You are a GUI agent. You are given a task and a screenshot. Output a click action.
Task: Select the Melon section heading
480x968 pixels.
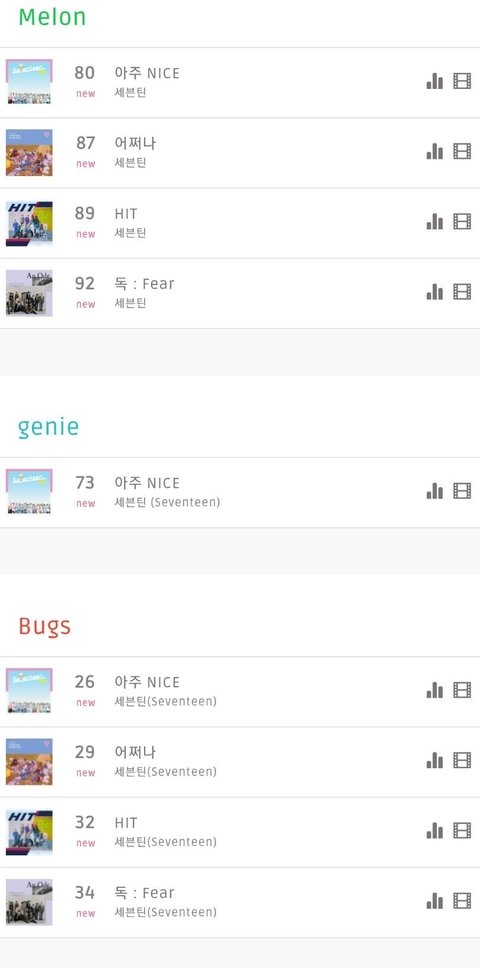[52, 17]
